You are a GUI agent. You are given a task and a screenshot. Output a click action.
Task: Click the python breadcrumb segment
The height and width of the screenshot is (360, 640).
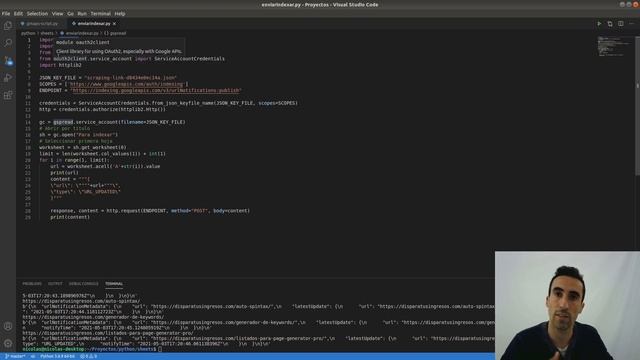pyautogui.click(x=28, y=33)
